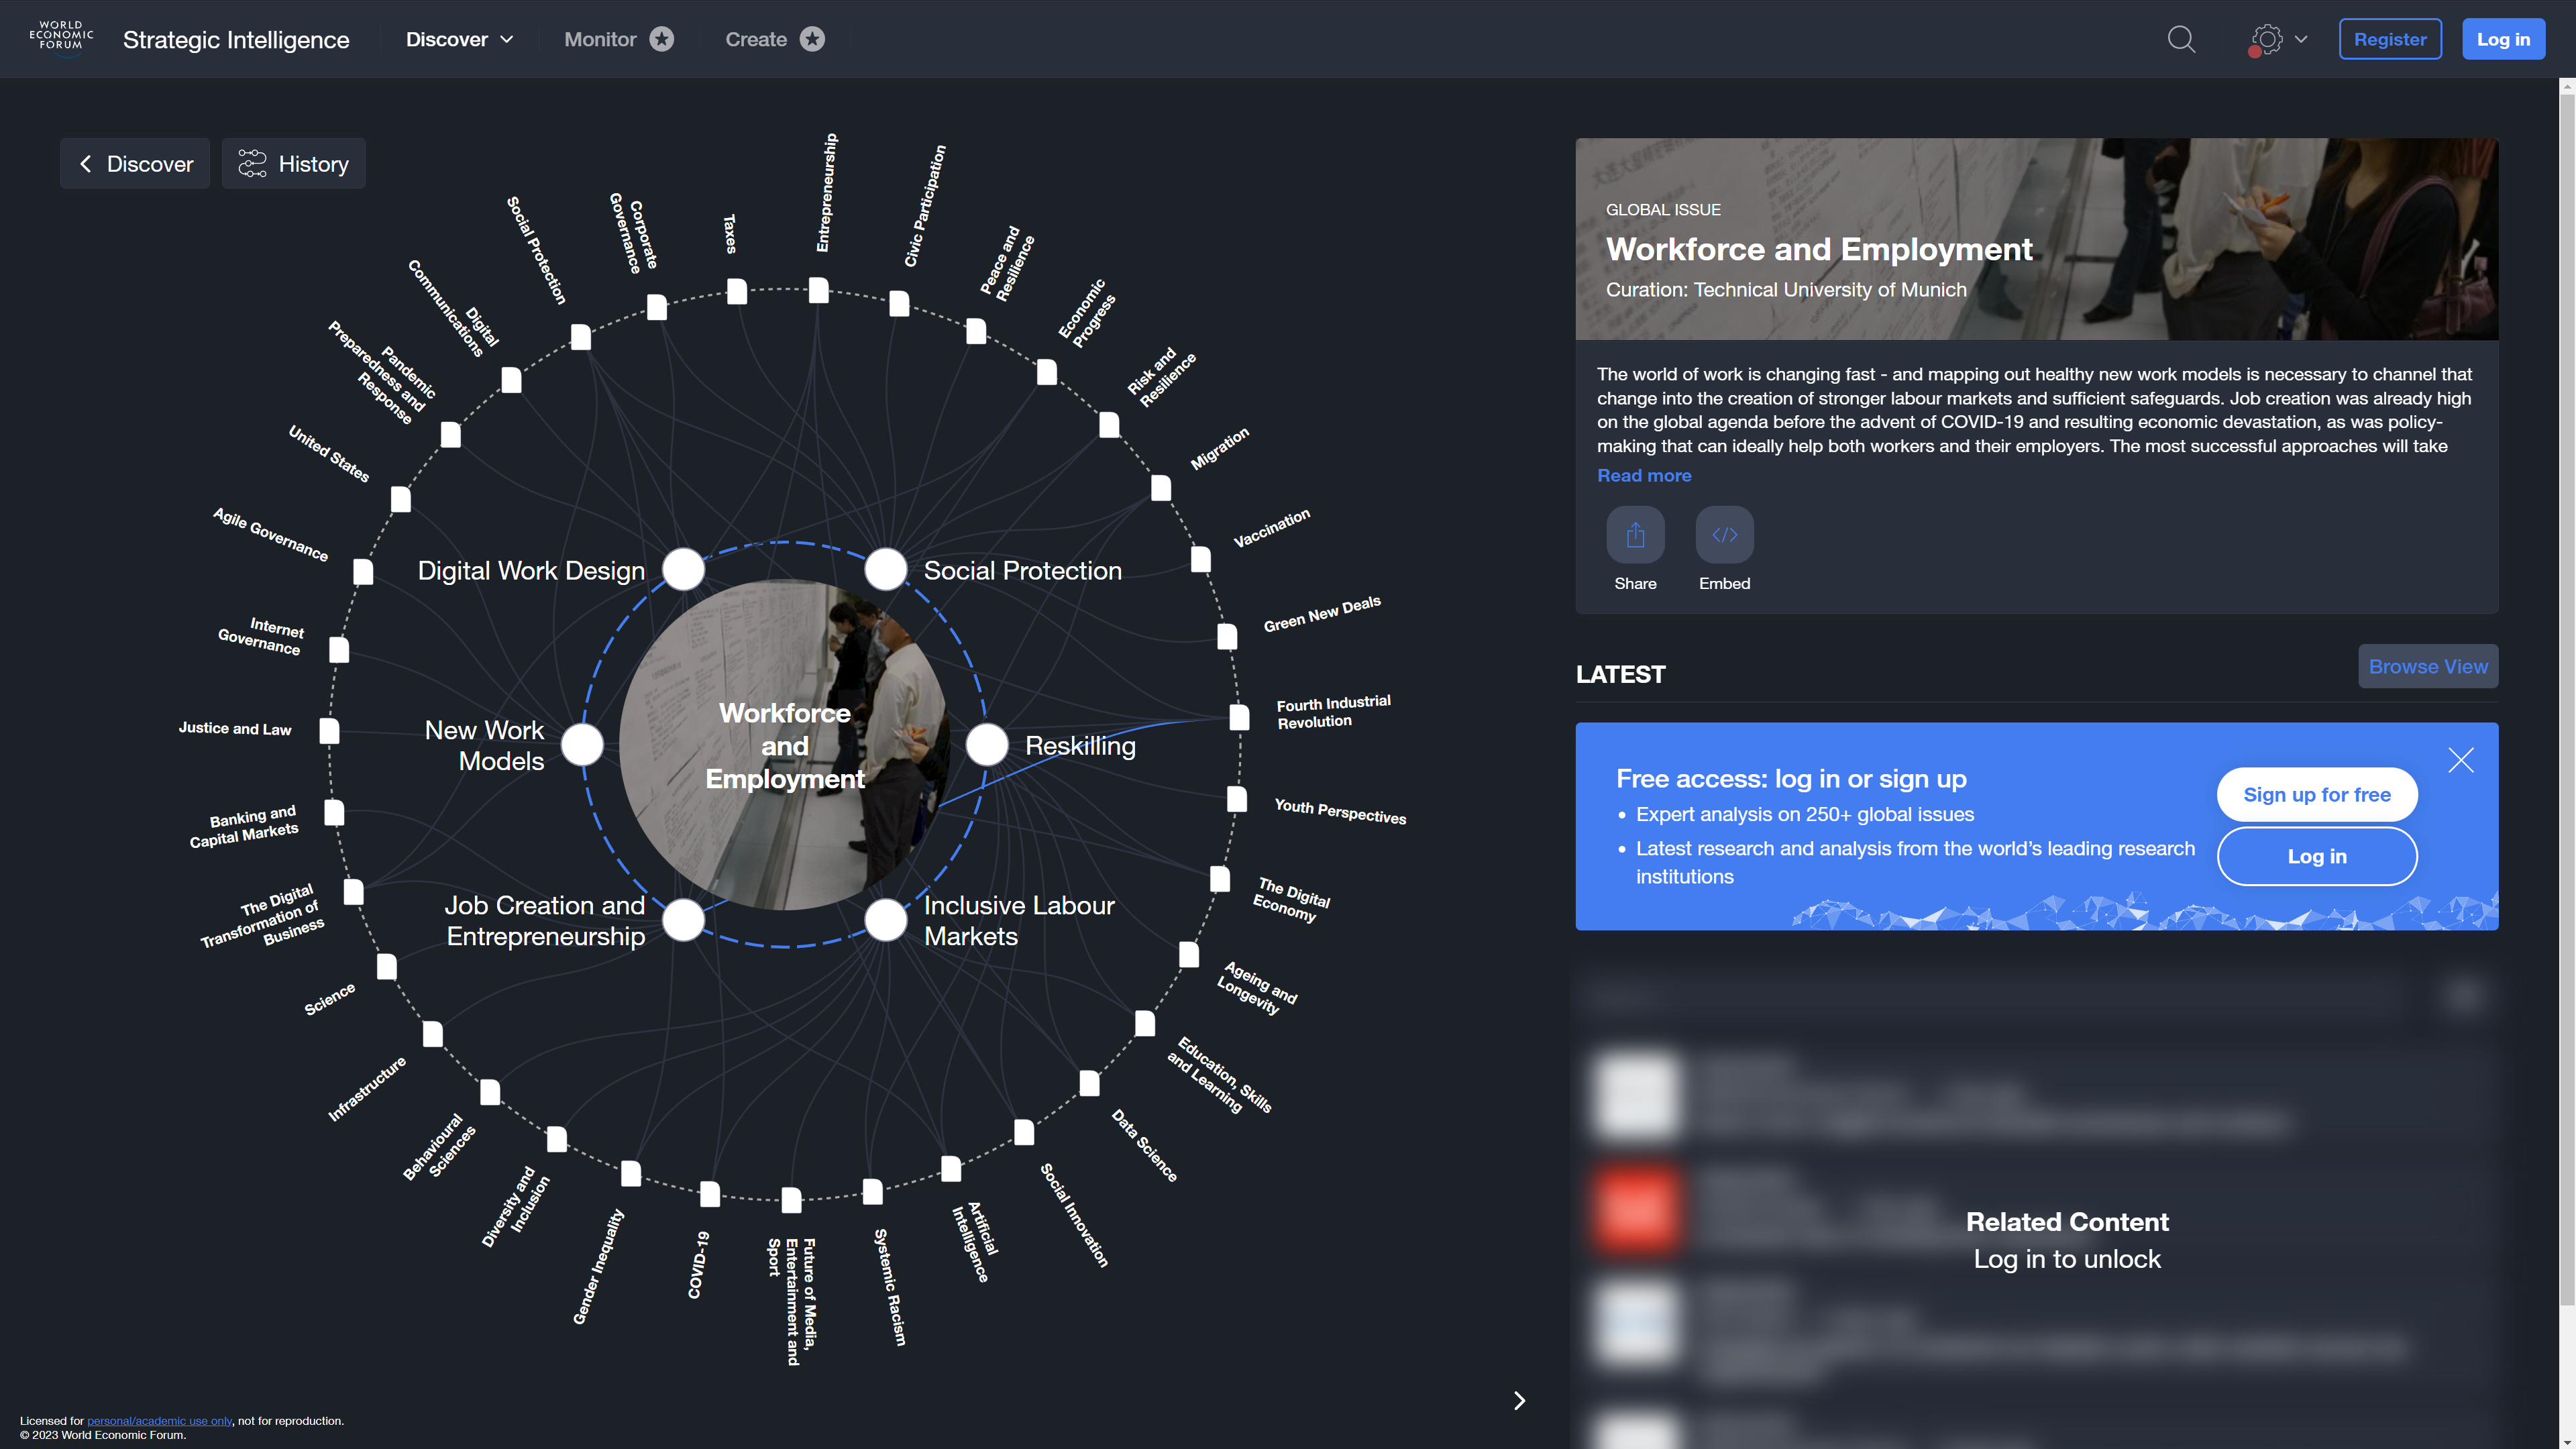Click the Education, Skills and Learning label
The image size is (2576, 1449).
click(1219, 1076)
